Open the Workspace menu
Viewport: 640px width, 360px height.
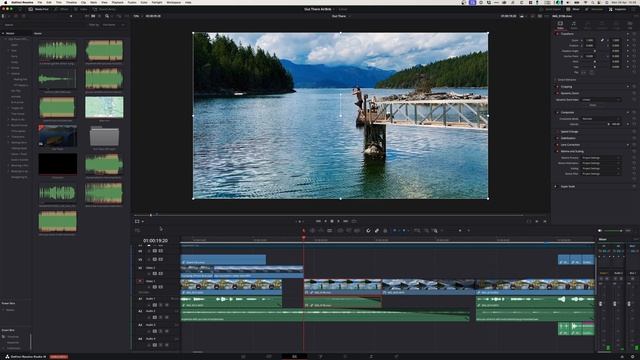(173, 2)
